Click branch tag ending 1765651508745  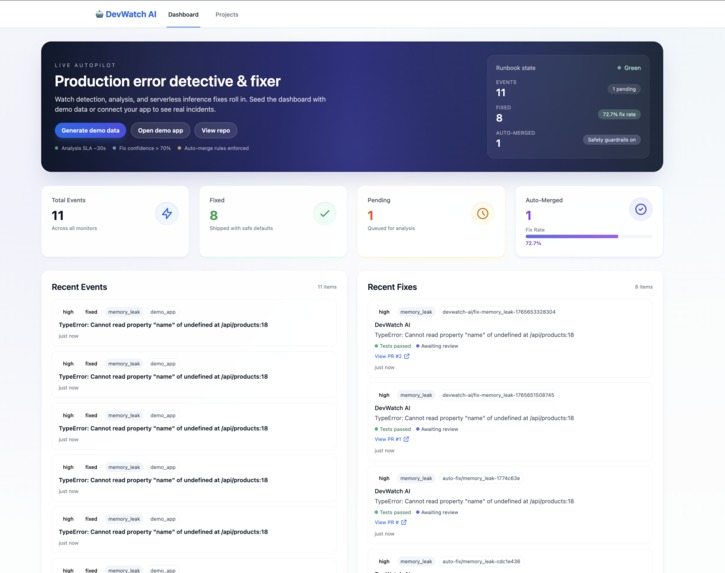(x=498, y=395)
